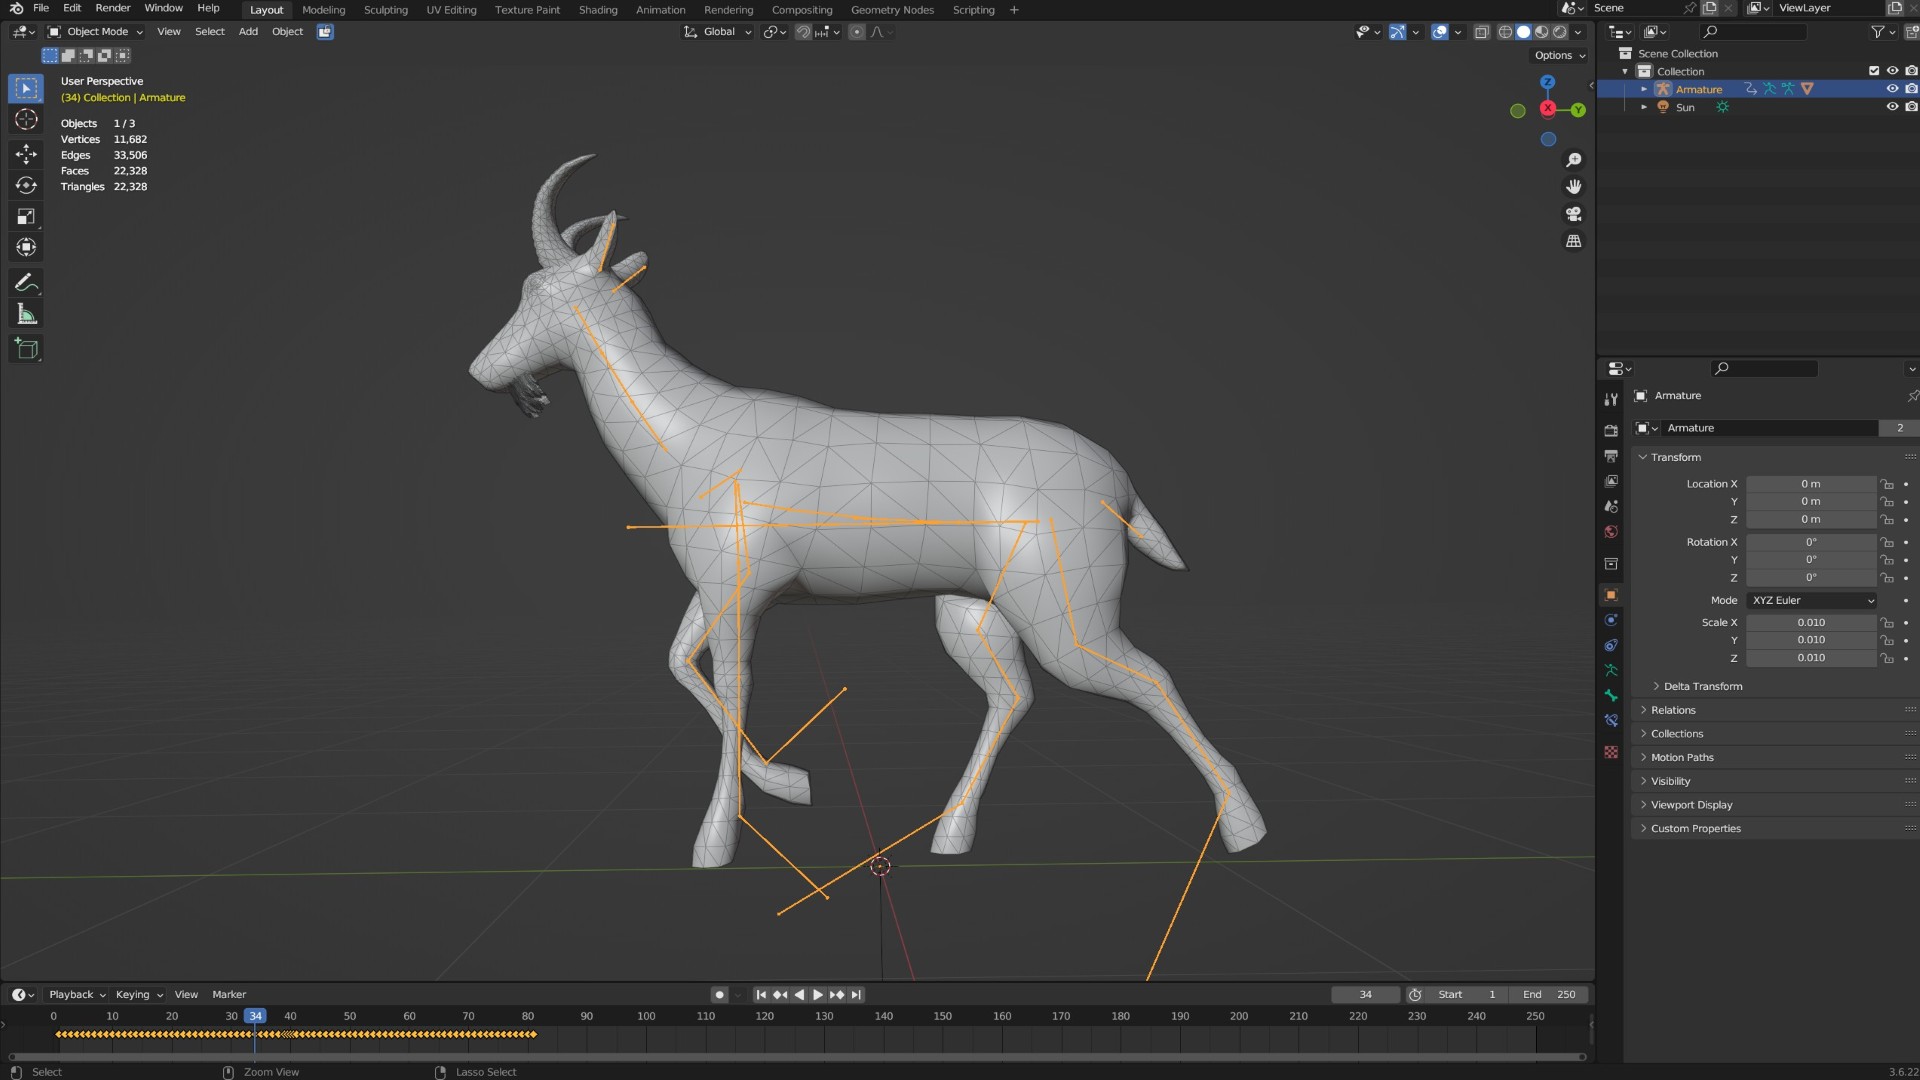Open the XYZ Euler rotation mode dropdown

coord(1812,601)
